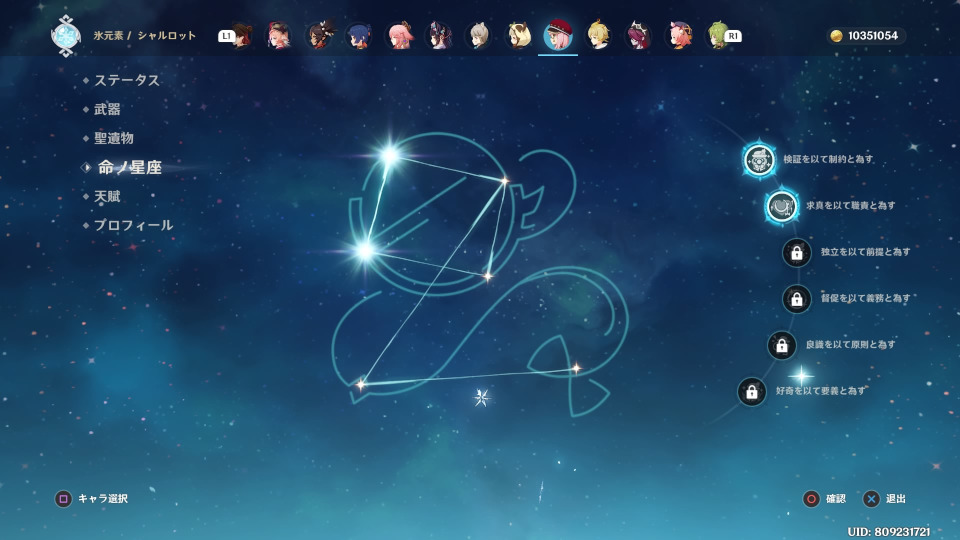This screenshot has height=540, width=960.
Task: Select the maroon-haired nun character portrait
Action: coord(638,36)
